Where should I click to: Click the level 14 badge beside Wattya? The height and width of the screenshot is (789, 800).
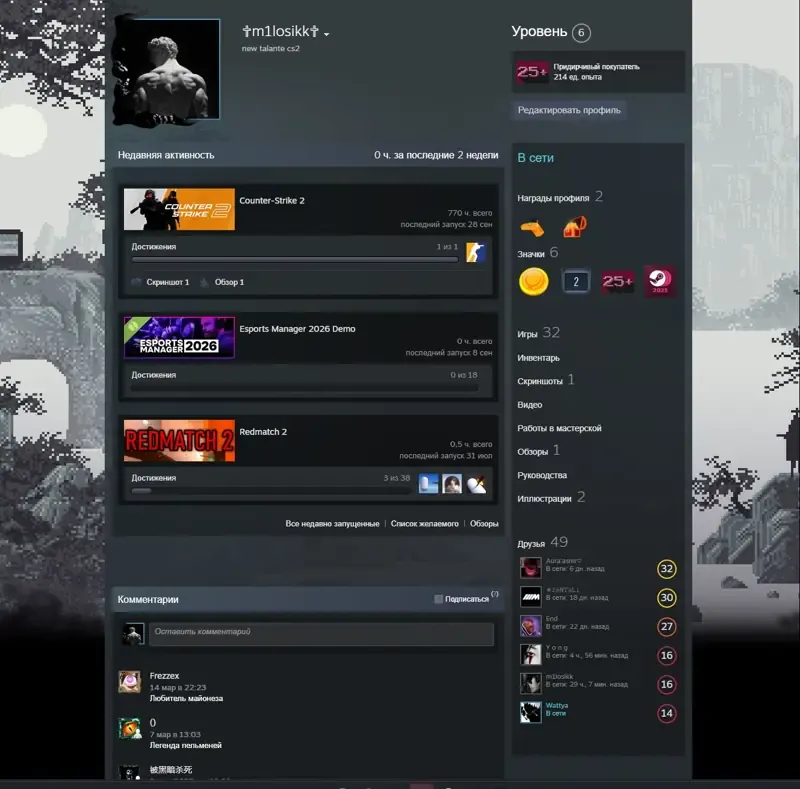click(666, 713)
